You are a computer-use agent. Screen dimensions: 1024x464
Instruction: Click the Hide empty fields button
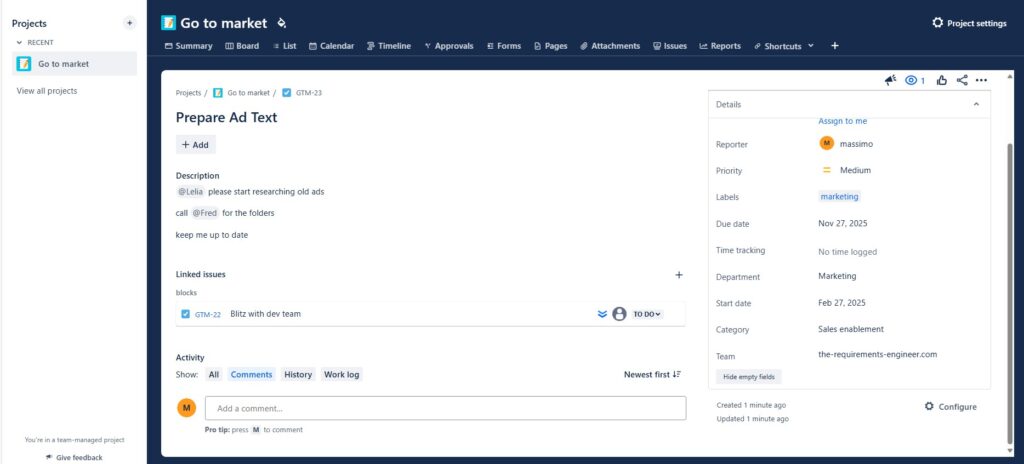[x=750, y=377]
